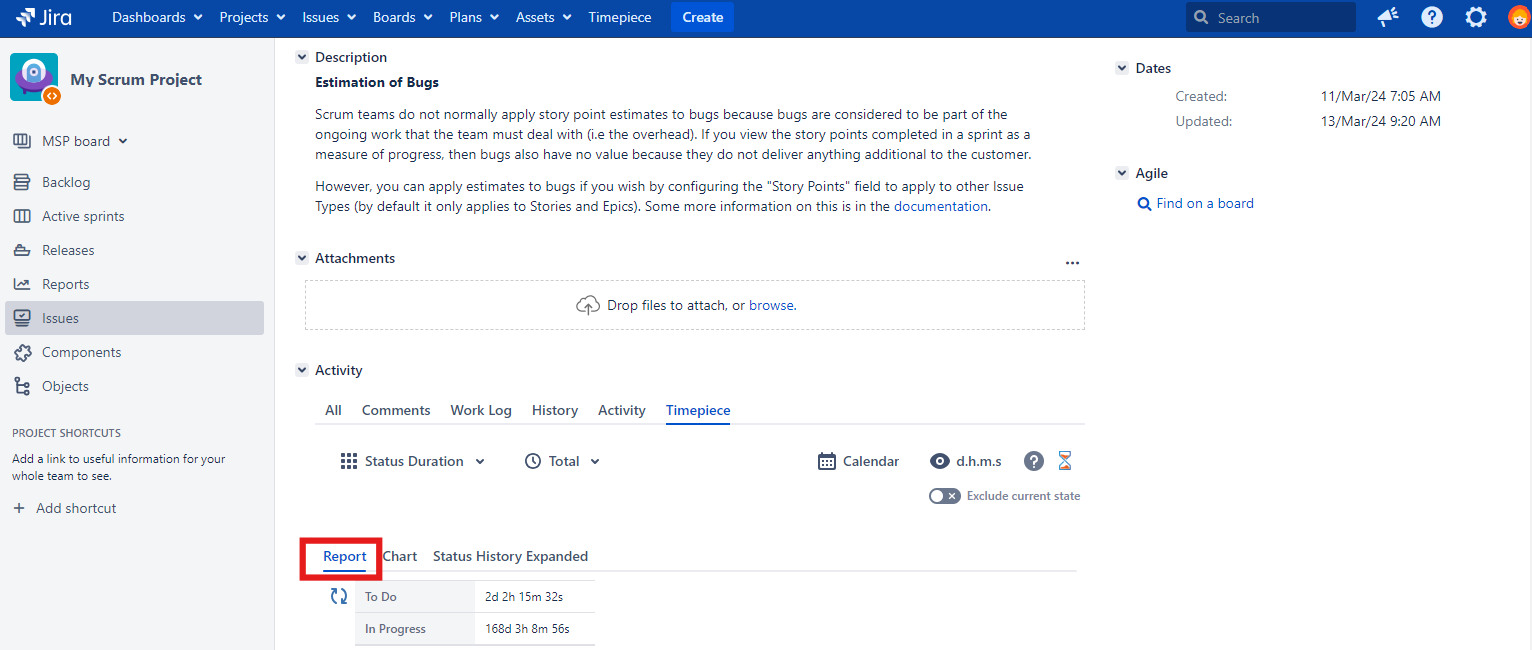Click the notifications megaphone icon
1532x650 pixels.
coord(1387,17)
